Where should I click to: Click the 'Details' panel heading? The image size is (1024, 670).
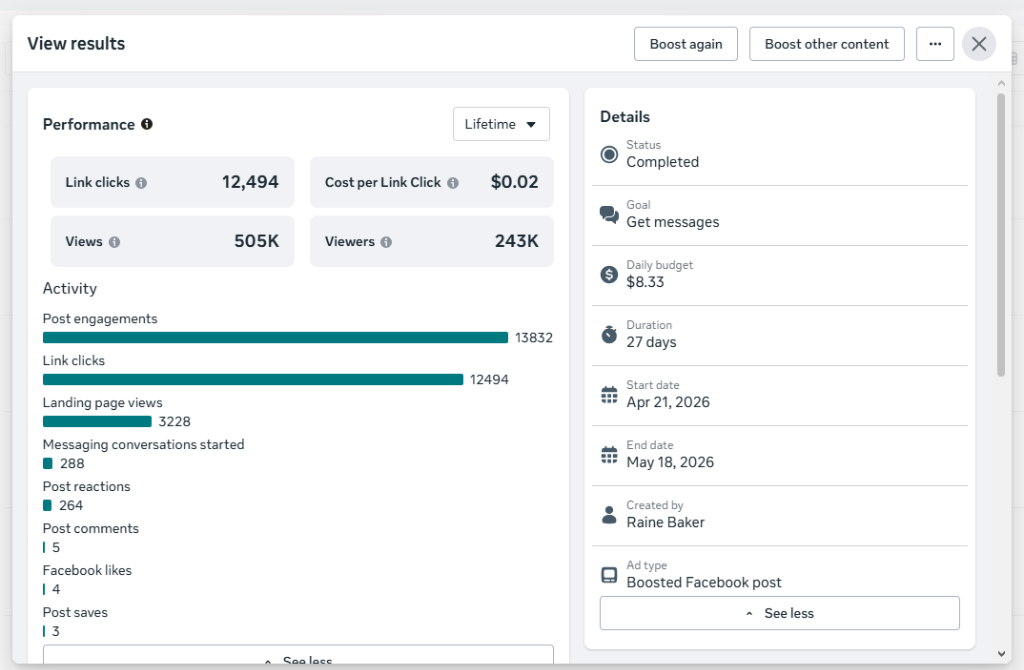click(625, 117)
